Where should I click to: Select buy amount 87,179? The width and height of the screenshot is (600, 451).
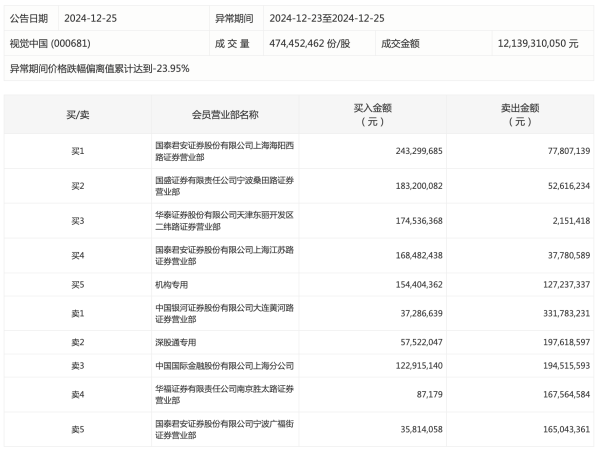430,395
